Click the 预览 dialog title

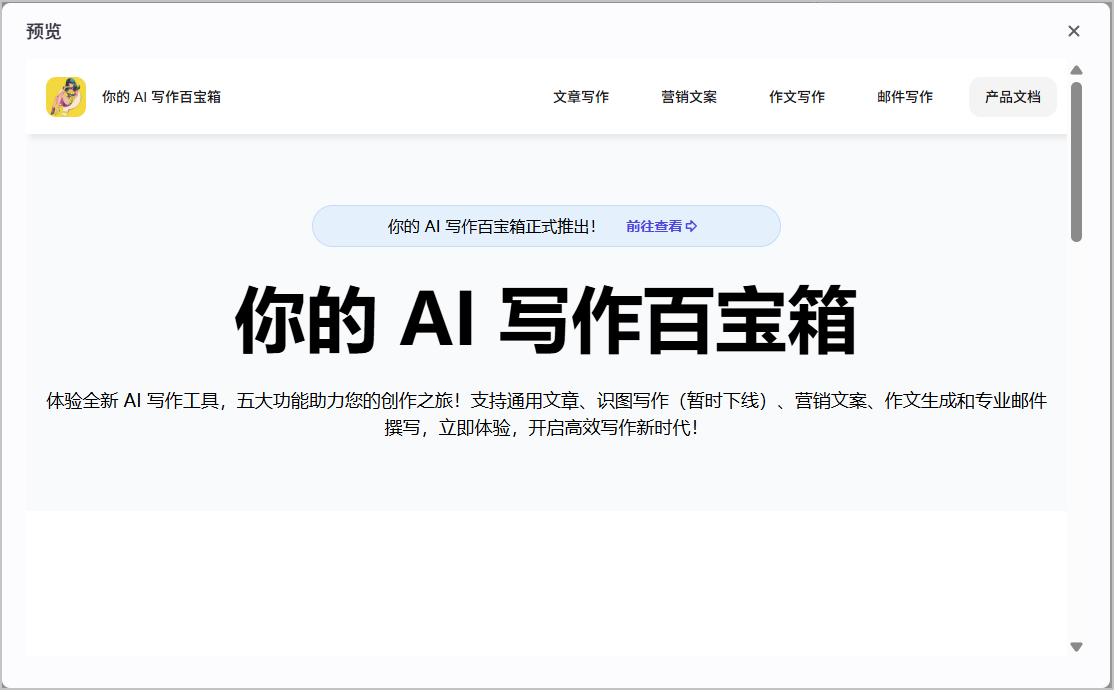click(44, 31)
